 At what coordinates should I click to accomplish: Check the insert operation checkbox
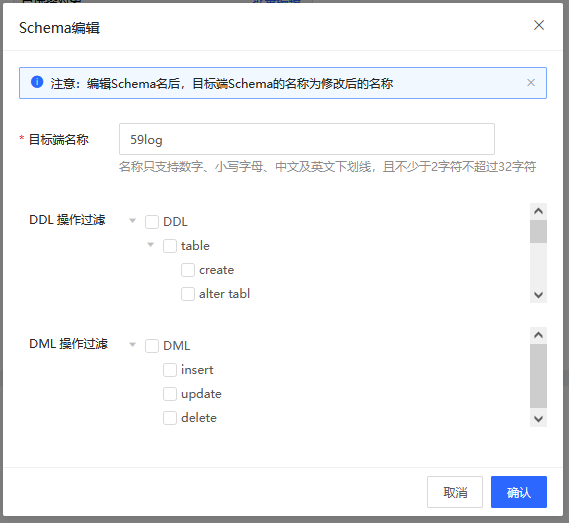point(170,370)
